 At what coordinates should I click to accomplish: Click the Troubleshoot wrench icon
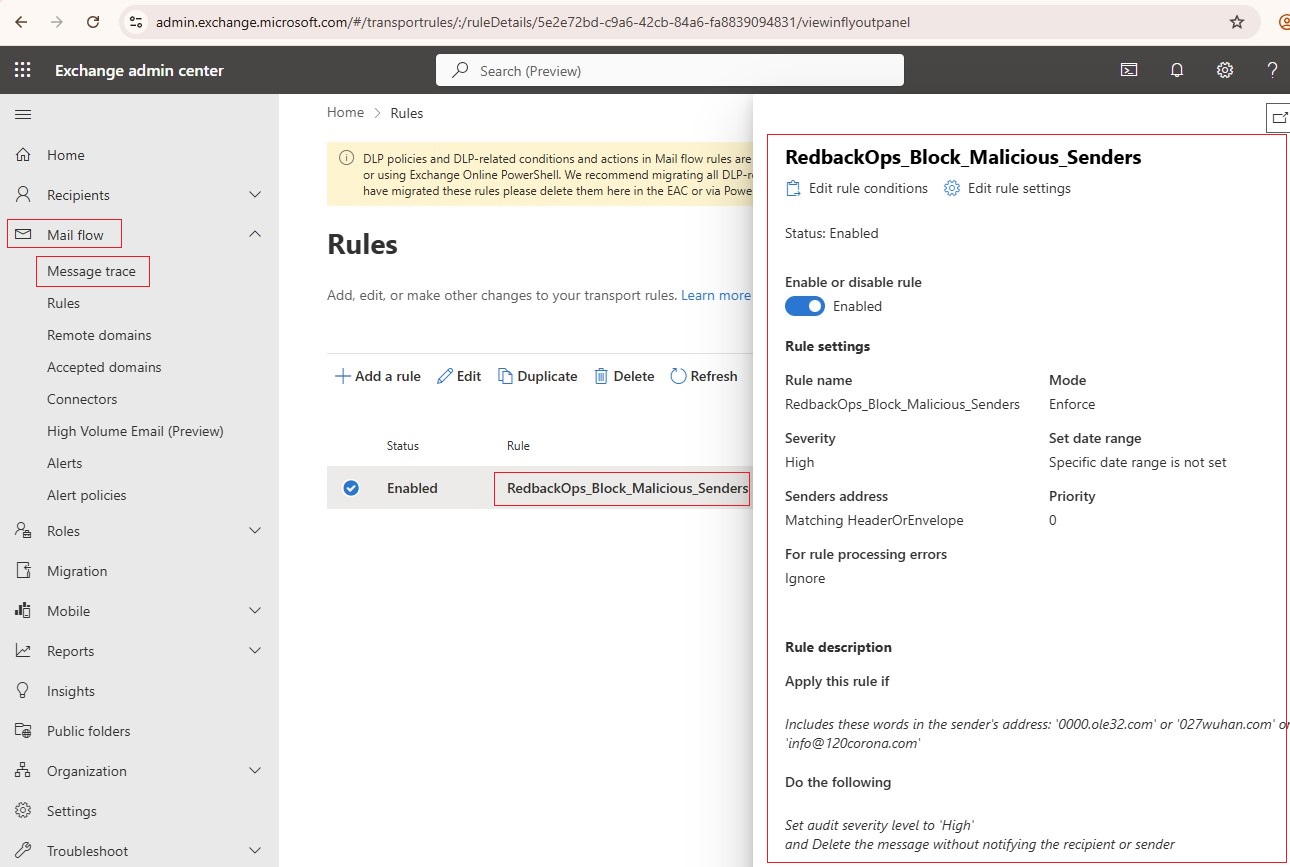click(x=23, y=851)
